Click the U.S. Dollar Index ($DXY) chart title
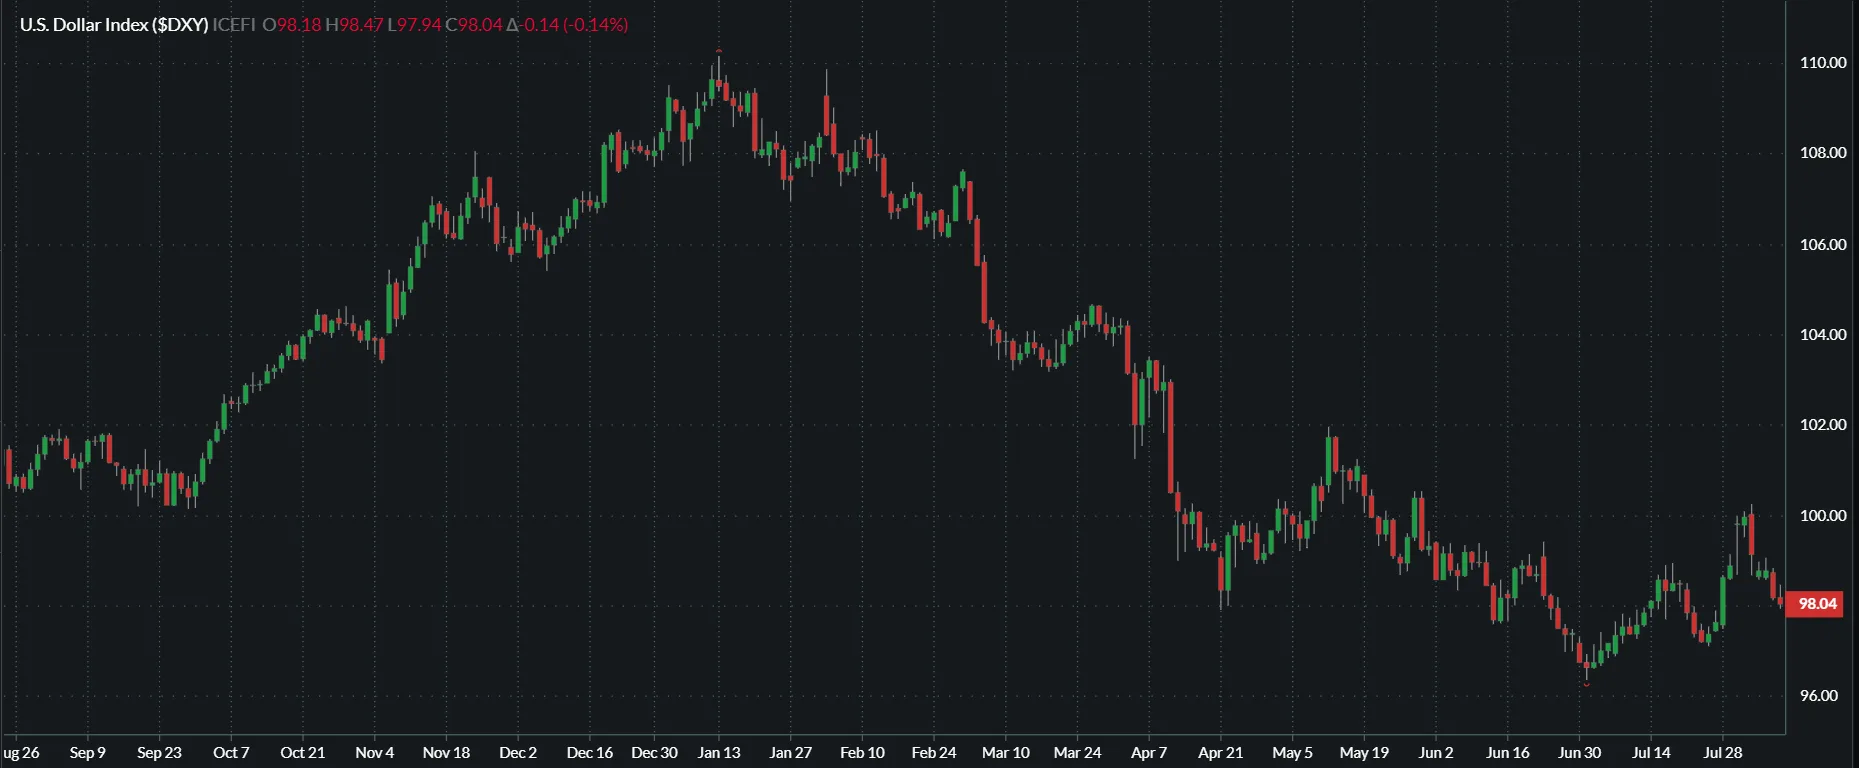Screen dimensions: 1859x768 coord(114,25)
